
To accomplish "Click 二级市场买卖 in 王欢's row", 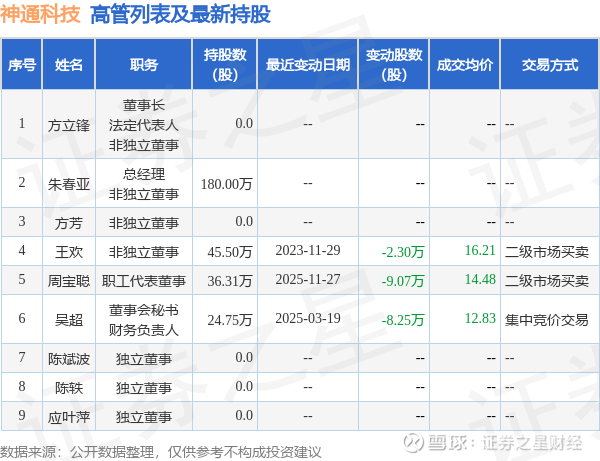I will click(x=546, y=252).
